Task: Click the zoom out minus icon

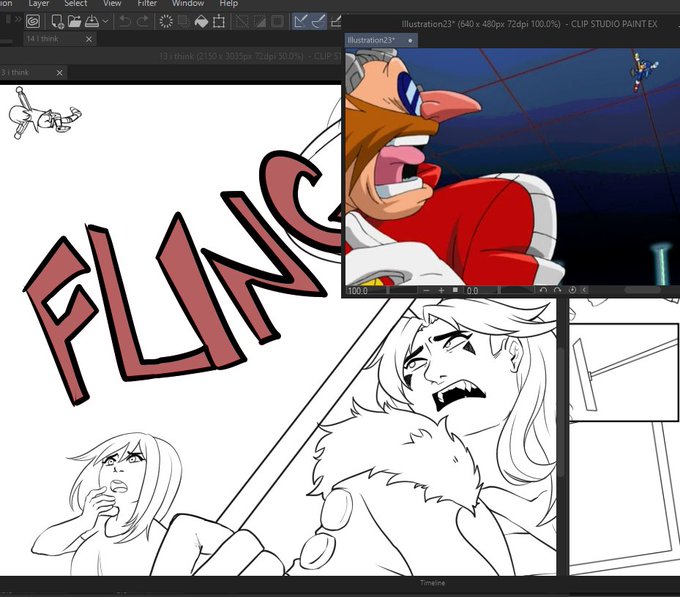Action: 426,290
